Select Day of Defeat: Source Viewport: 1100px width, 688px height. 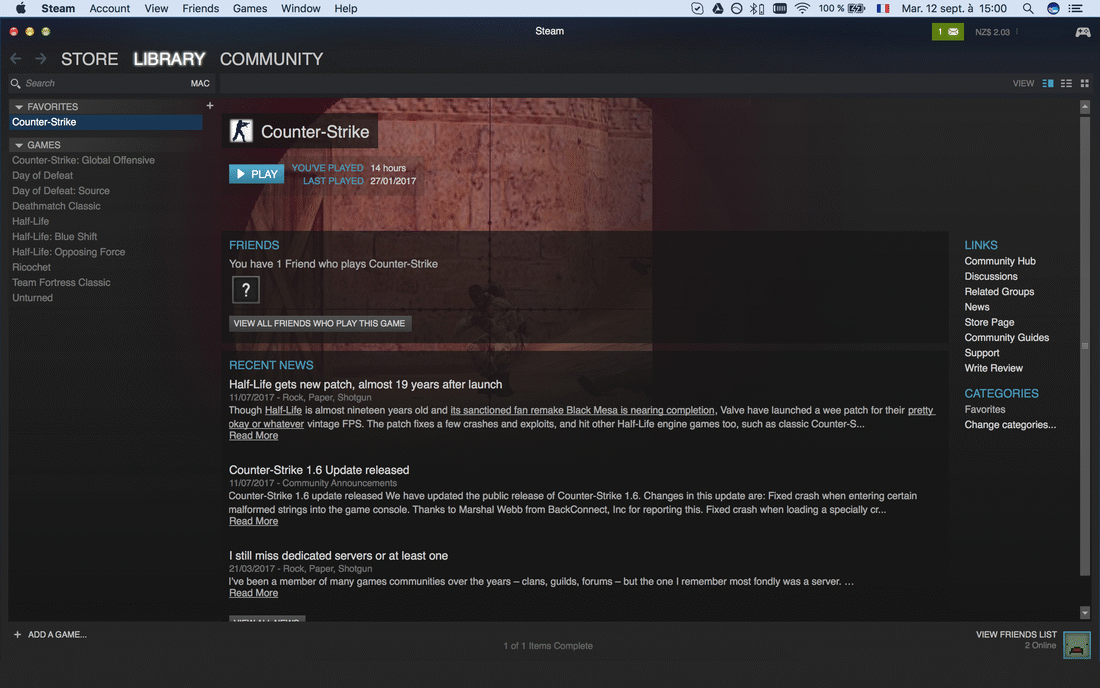pos(60,191)
